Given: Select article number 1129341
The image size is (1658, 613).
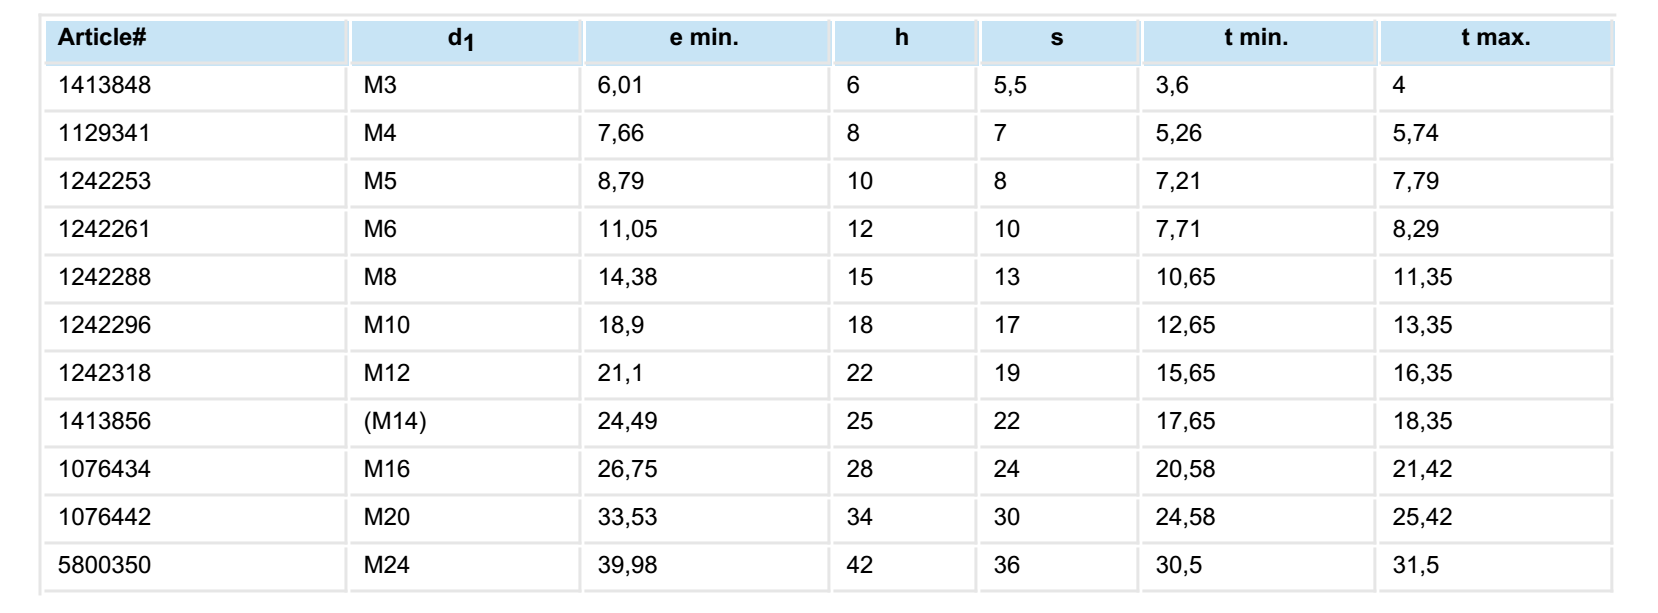Looking at the screenshot, I should pos(104,134).
